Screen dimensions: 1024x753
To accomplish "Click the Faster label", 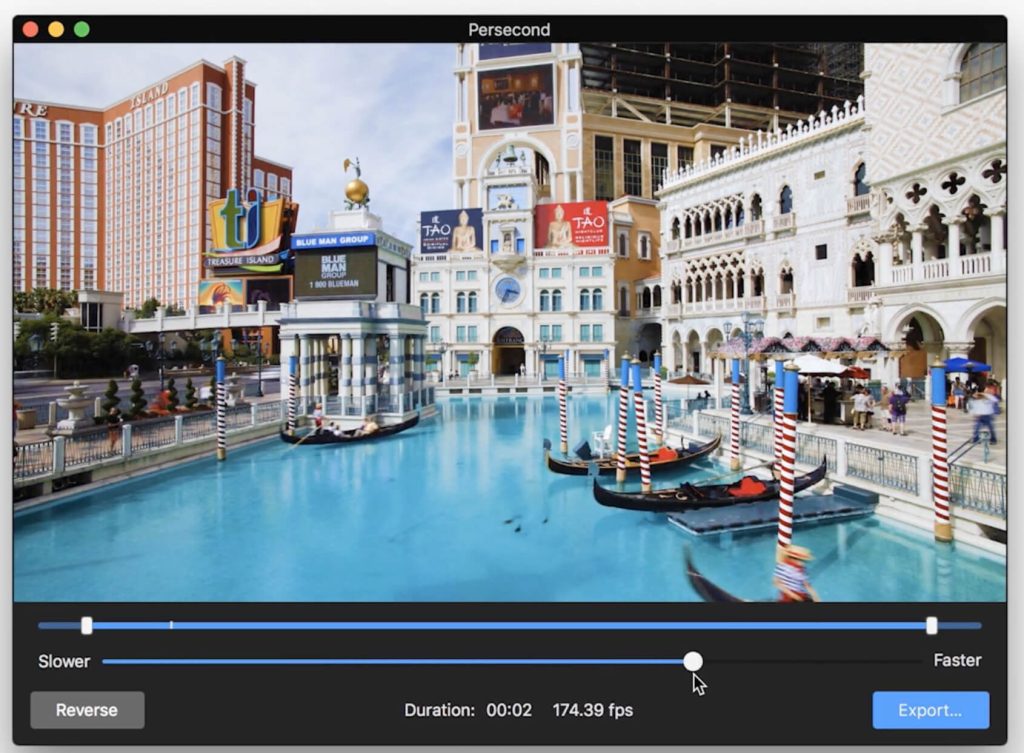I will 957,660.
